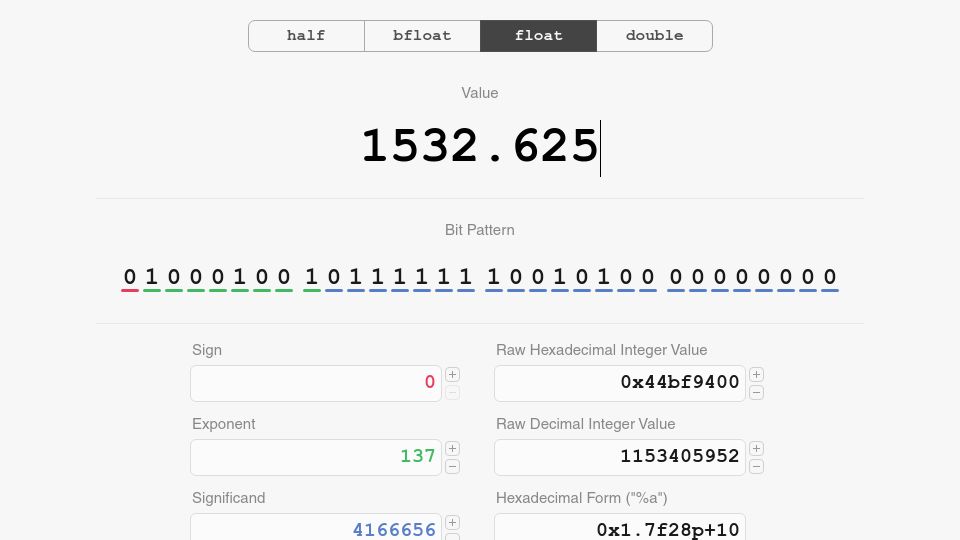Focus the Raw Decimal field 1153405952

(x=620, y=457)
